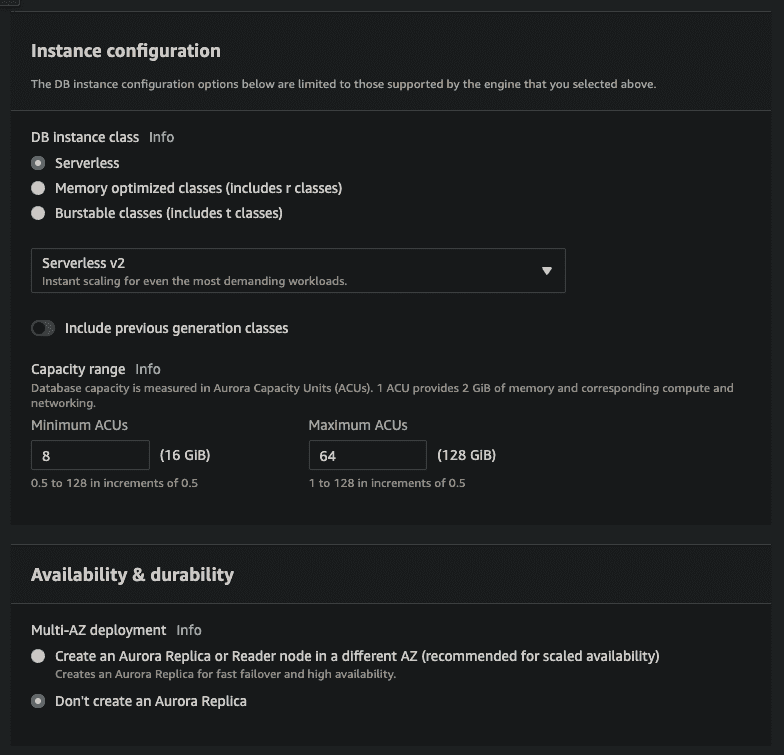Click the Instant scaling description inside dropdown
The image size is (784, 755).
[x=194, y=281]
